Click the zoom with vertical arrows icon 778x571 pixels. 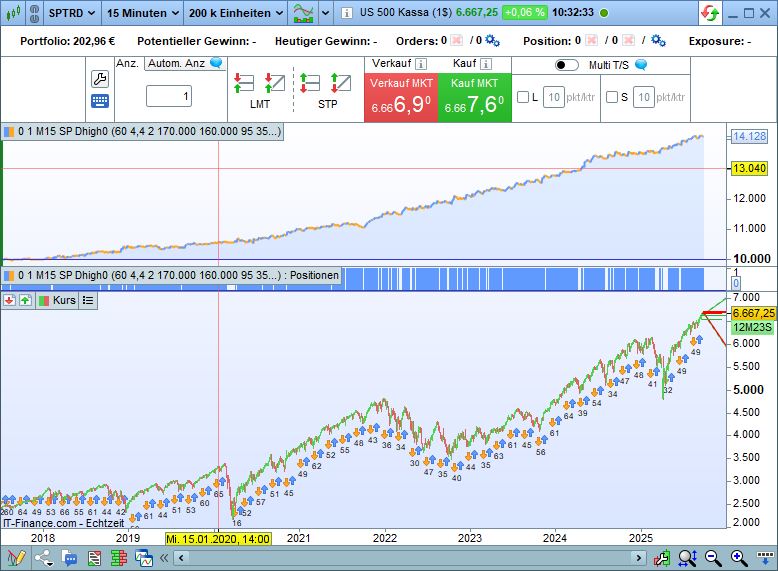click(688, 559)
